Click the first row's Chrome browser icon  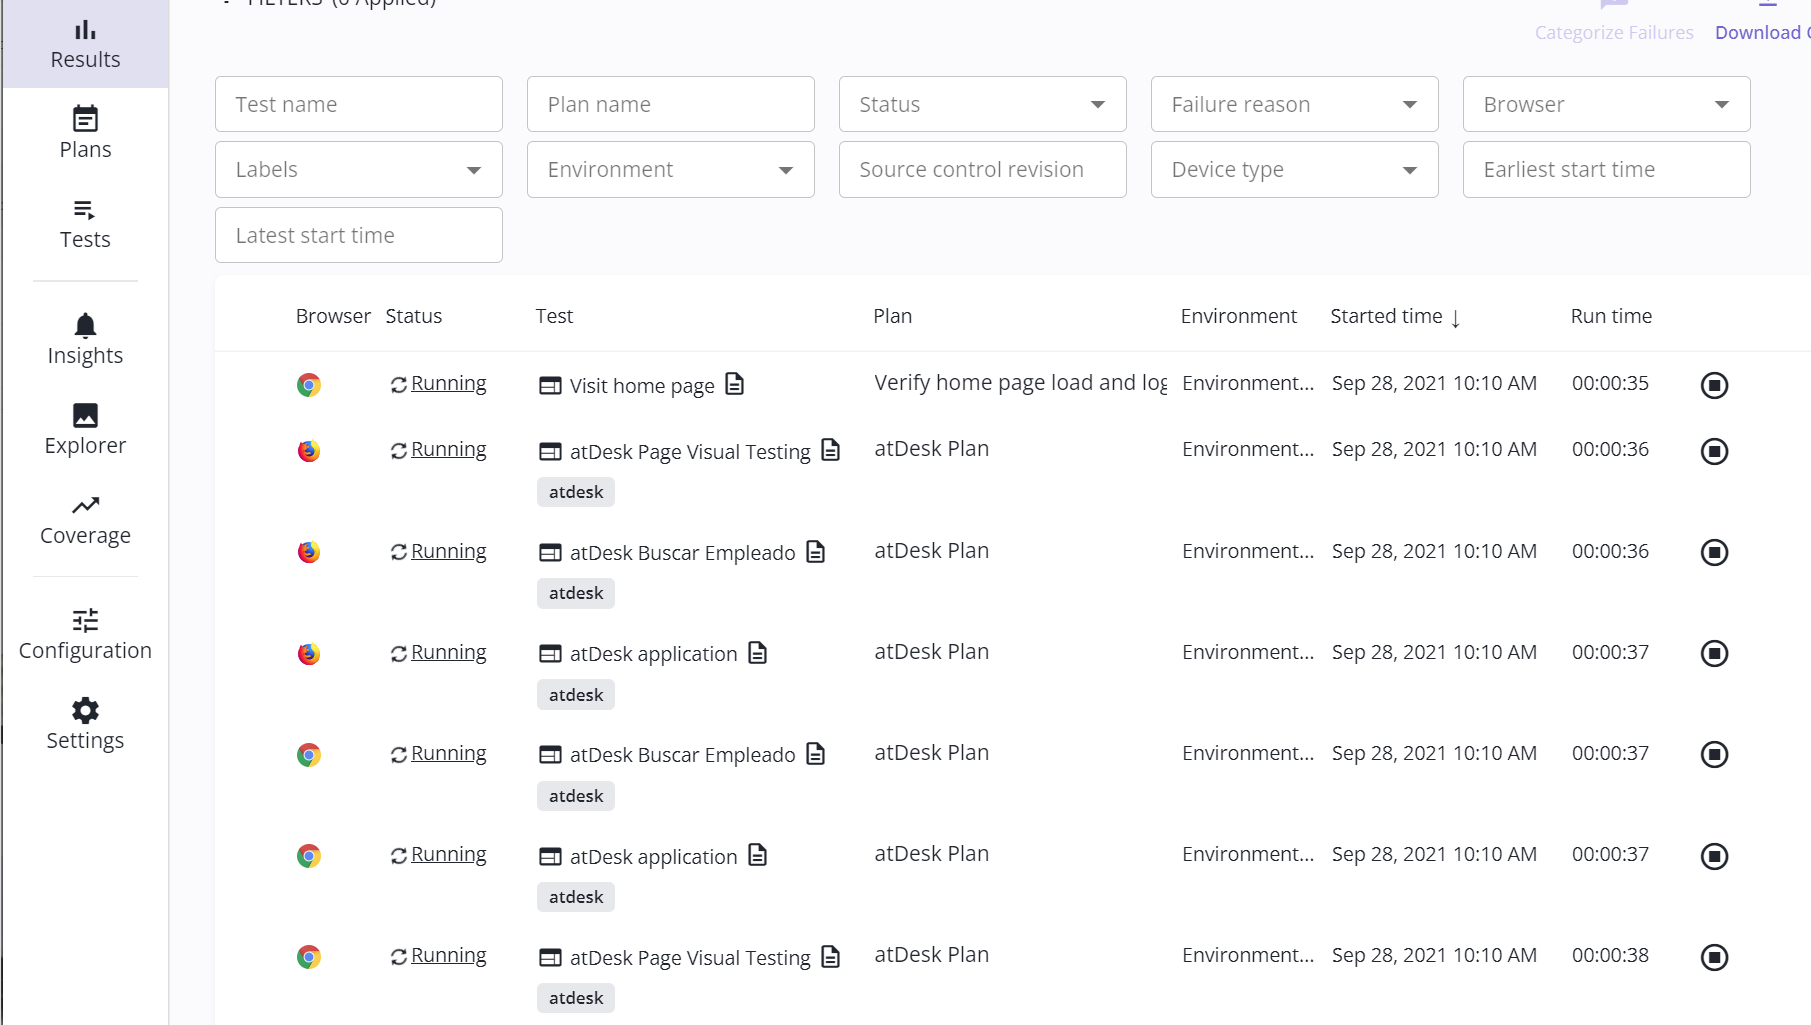[x=309, y=385]
